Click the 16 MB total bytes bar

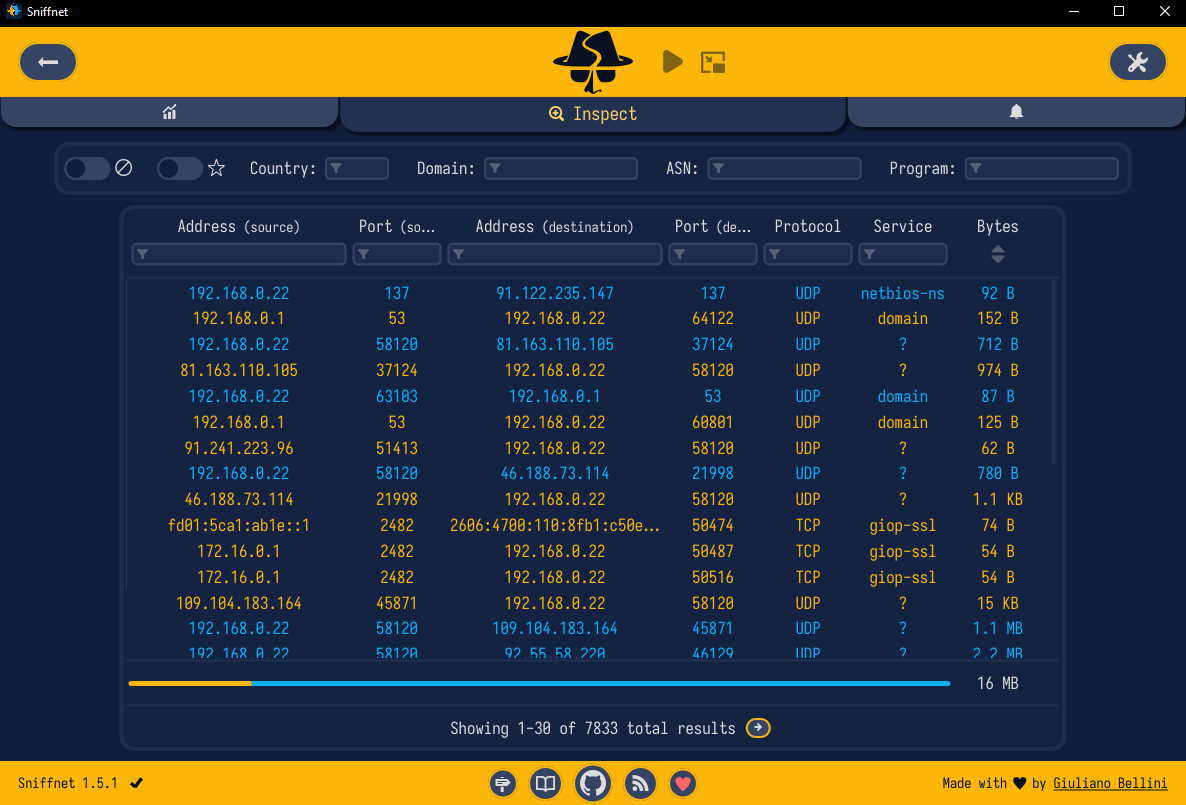[x=539, y=683]
